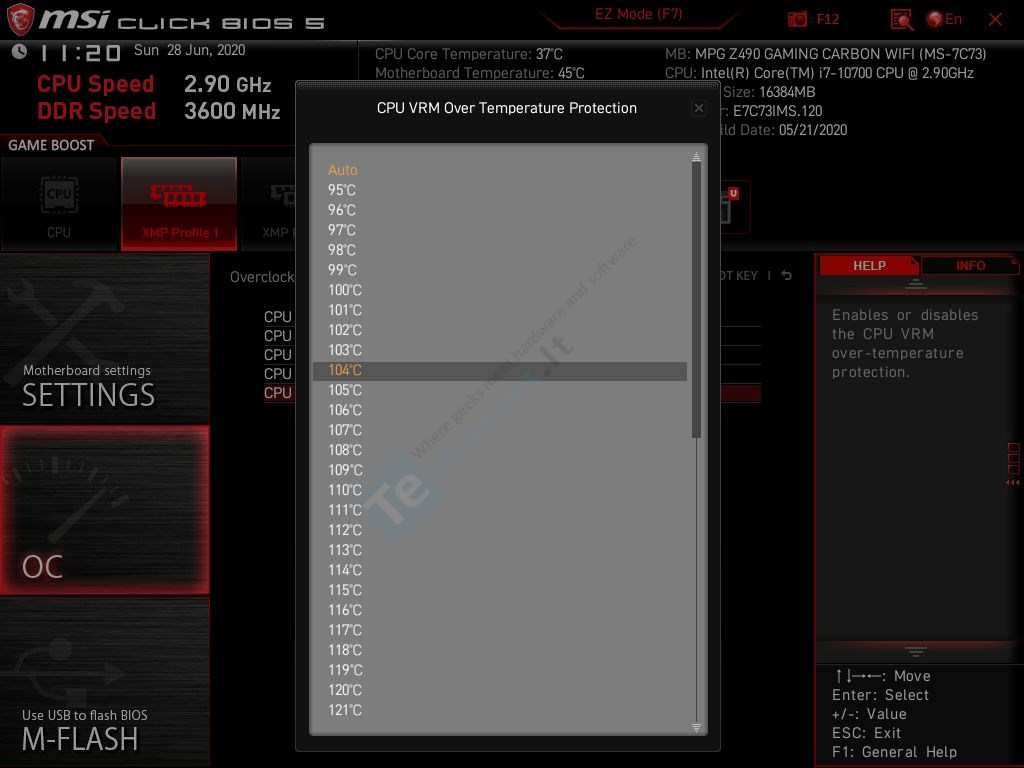Switch to EZ Mode (F7)
This screenshot has height=768, width=1024.
tap(639, 14)
